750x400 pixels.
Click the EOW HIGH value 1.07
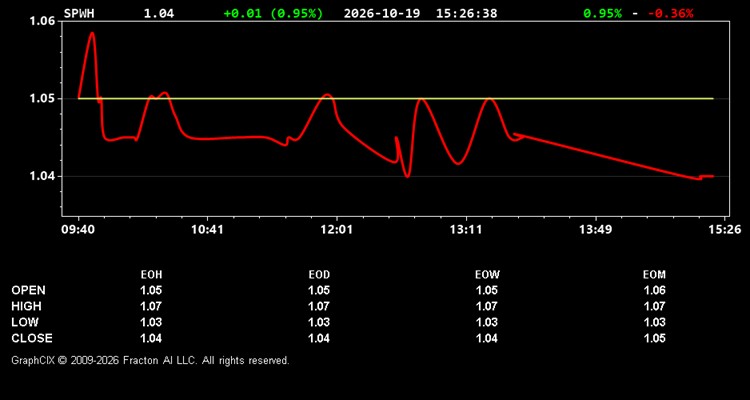pyautogui.click(x=487, y=306)
